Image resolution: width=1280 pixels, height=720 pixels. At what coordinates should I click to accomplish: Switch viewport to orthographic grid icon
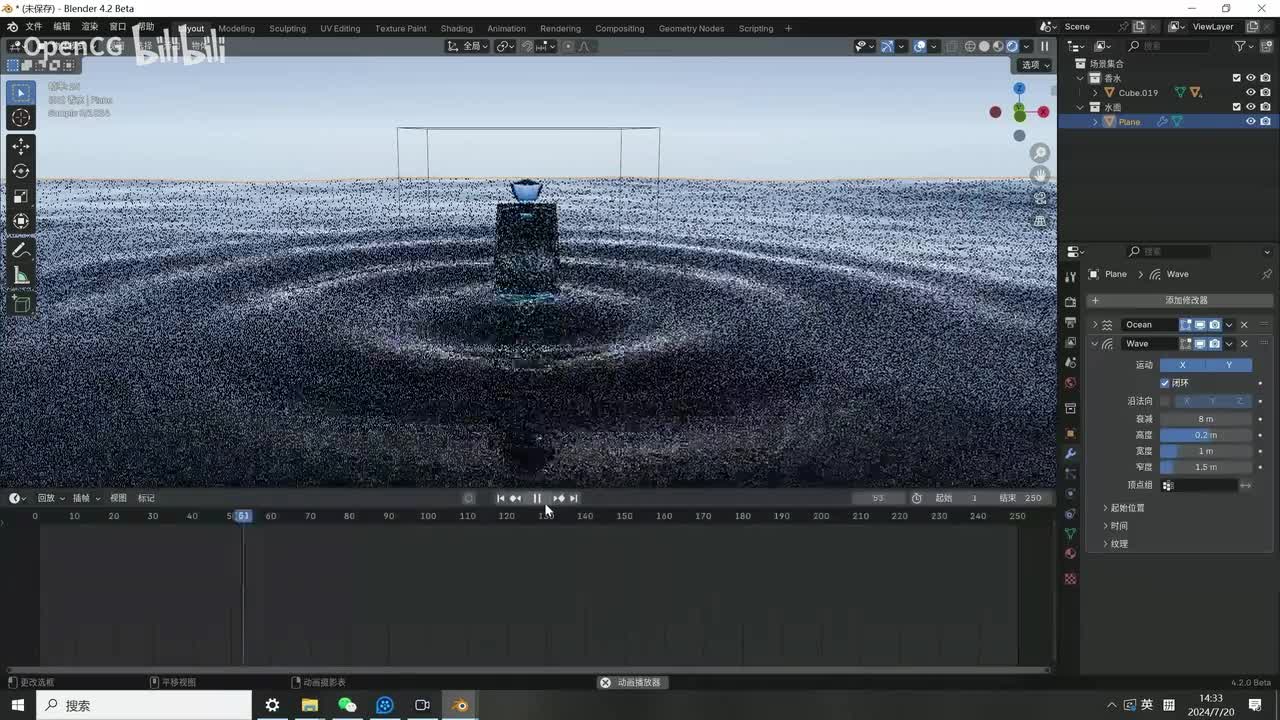[1040, 221]
